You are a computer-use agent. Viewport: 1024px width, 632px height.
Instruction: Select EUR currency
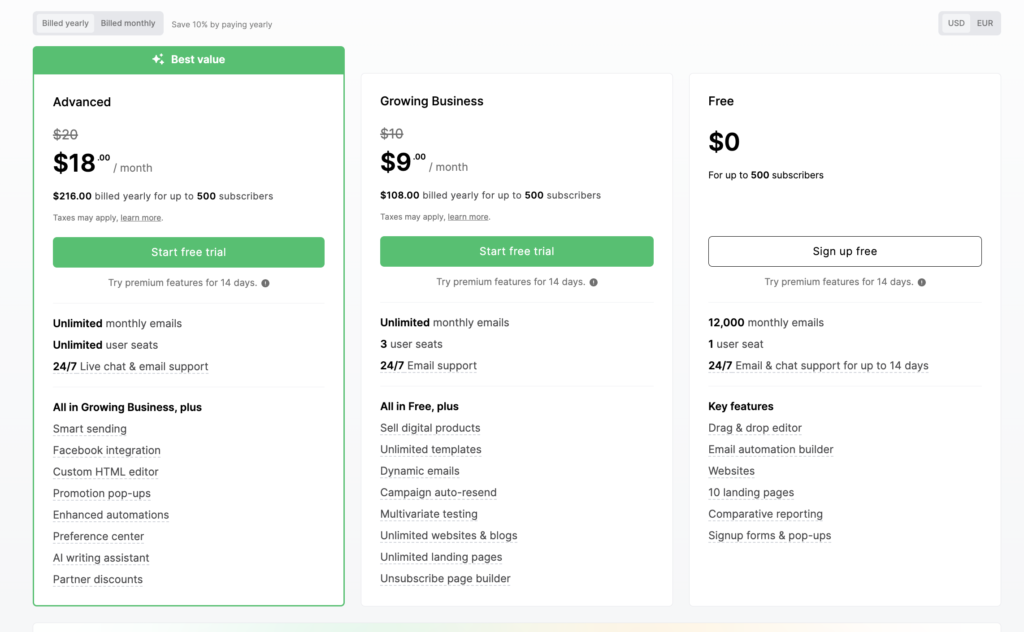pos(985,23)
